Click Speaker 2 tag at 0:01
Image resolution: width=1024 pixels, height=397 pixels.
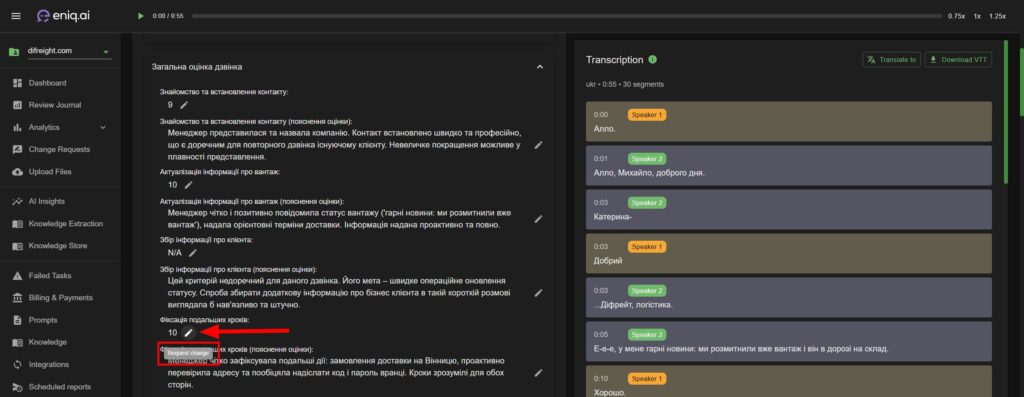647,159
